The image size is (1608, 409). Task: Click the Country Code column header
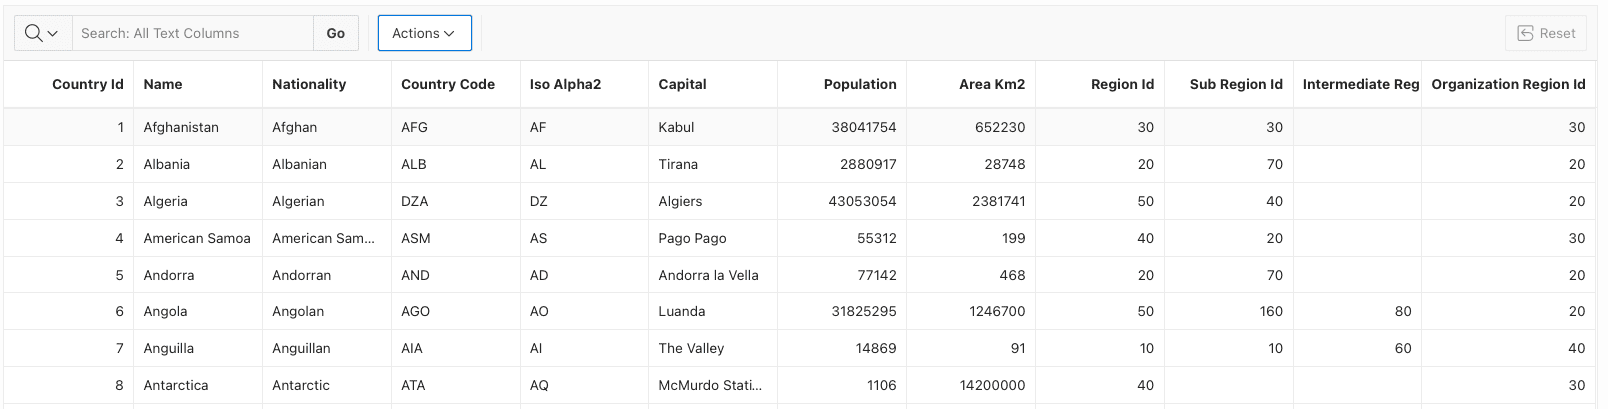[448, 84]
